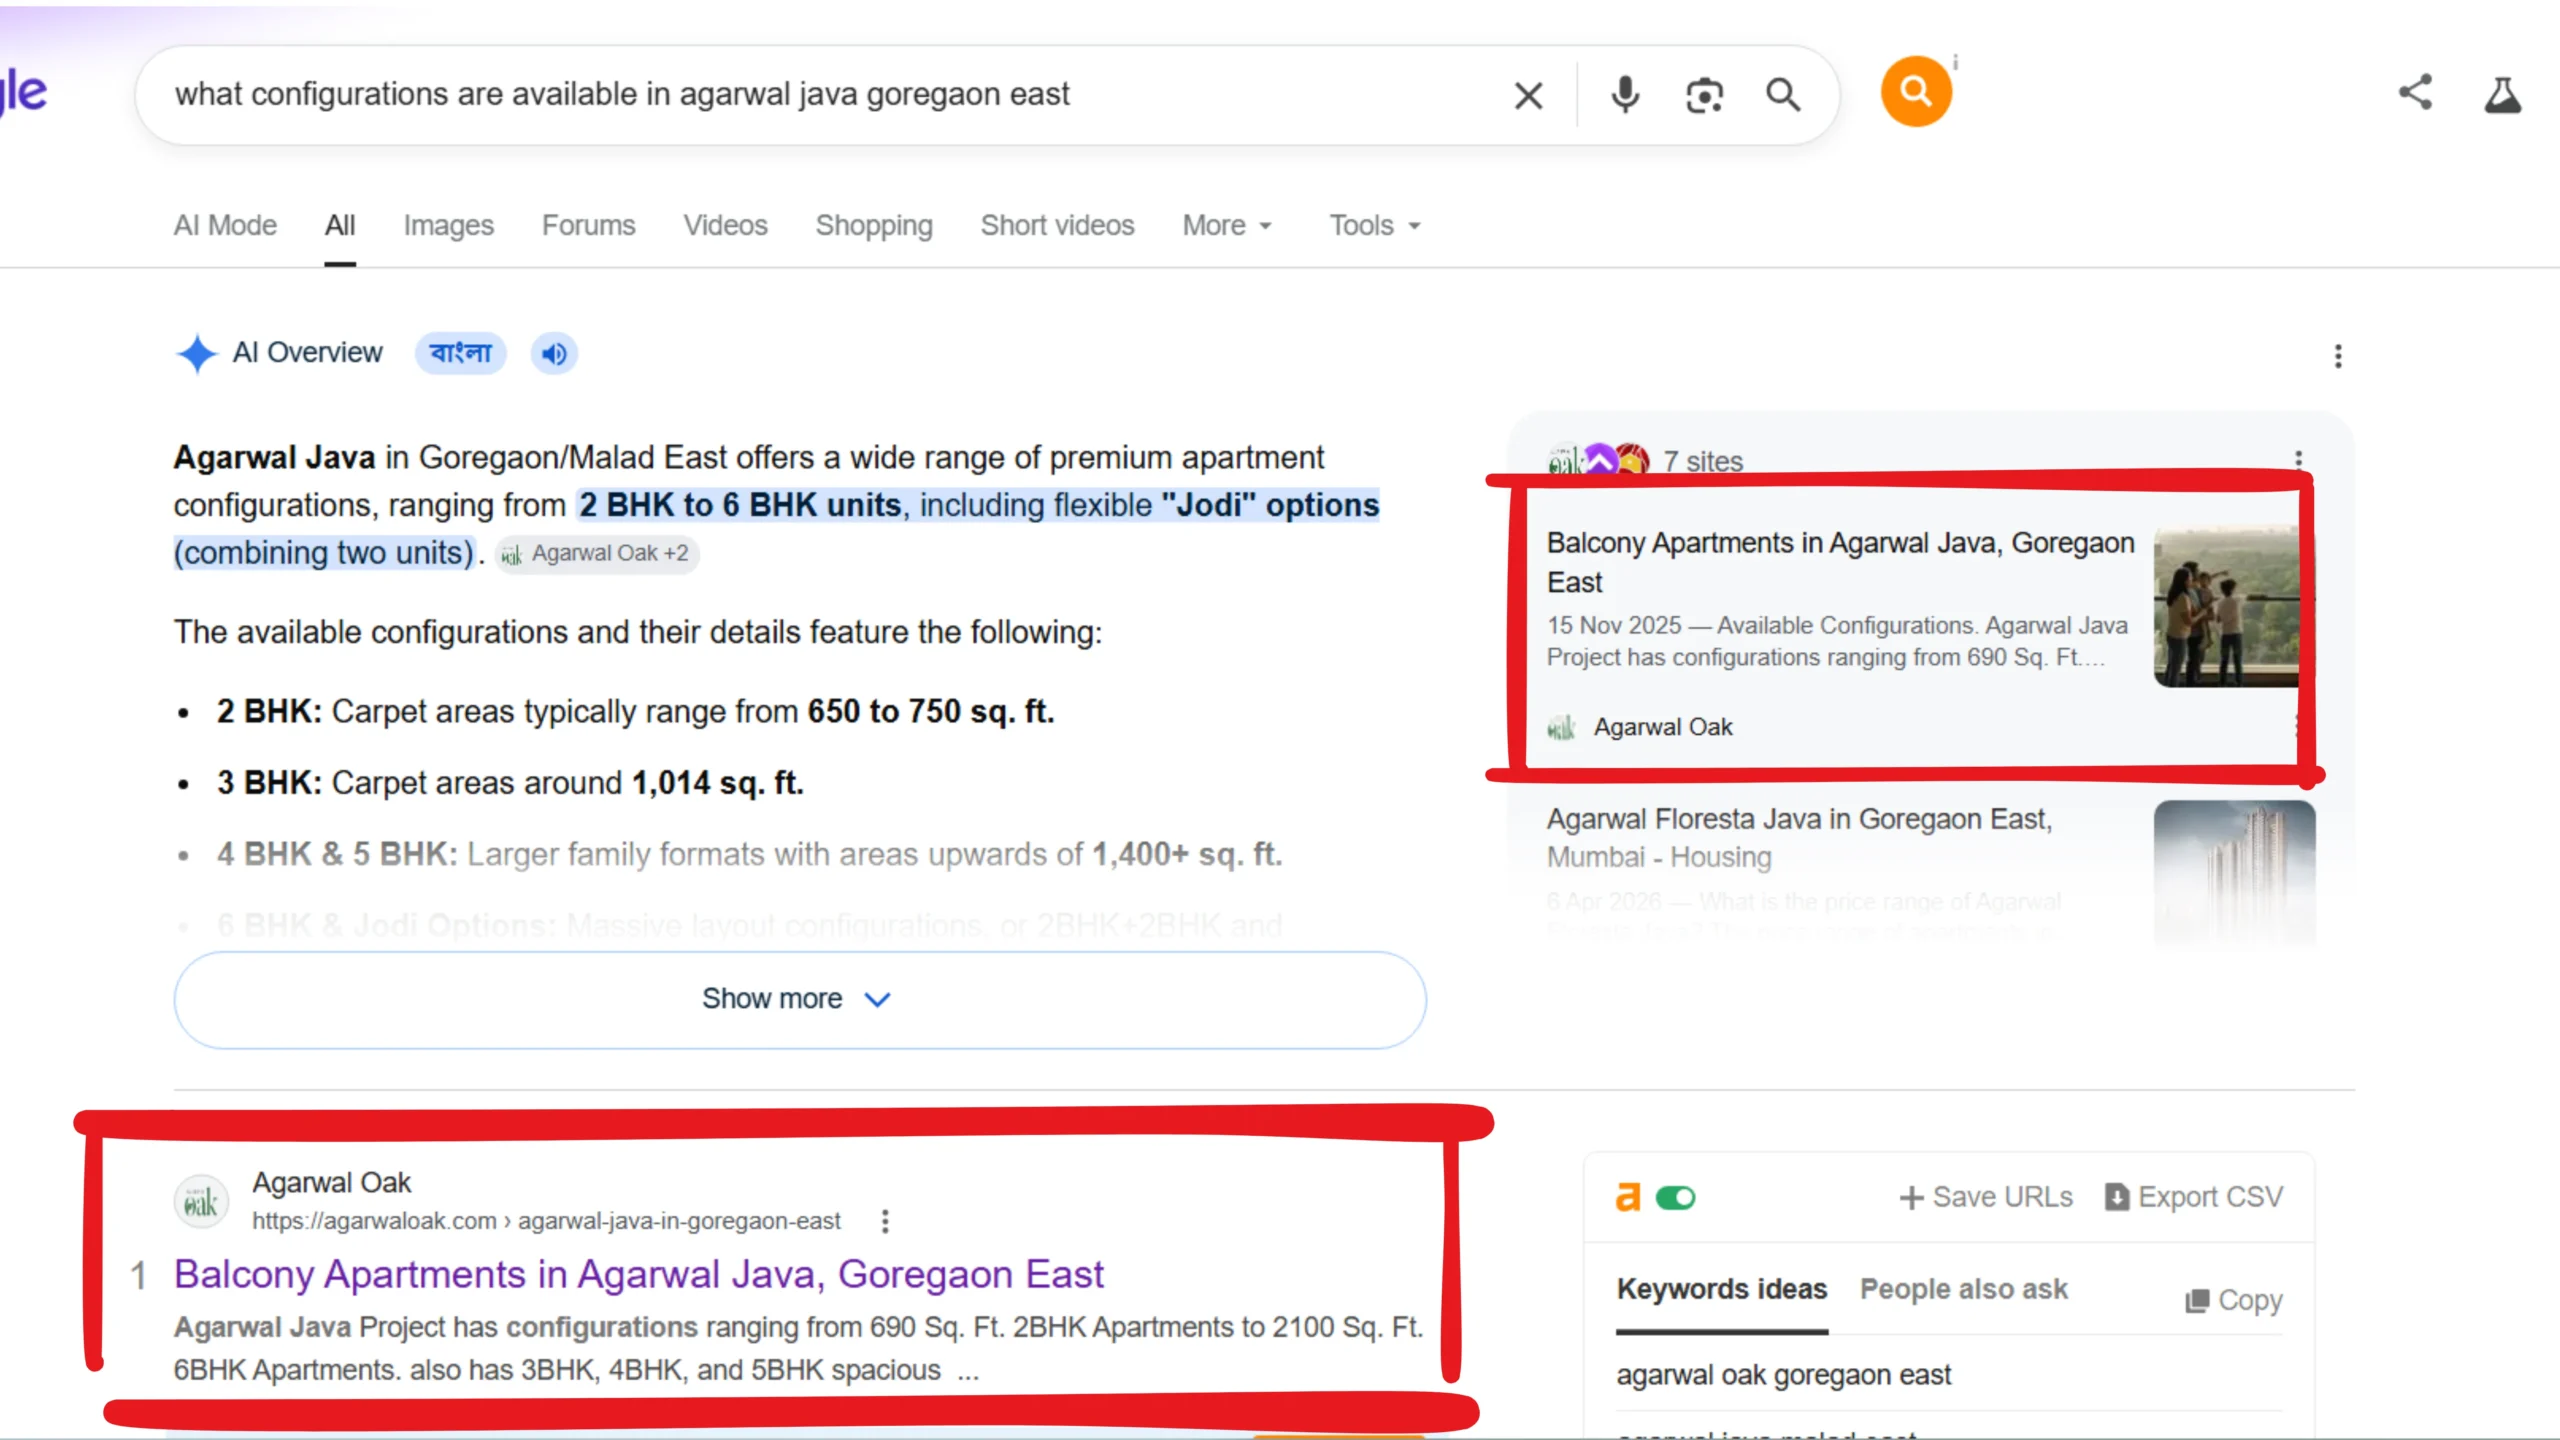Open Balcony Apartments in Agarwal Java result
Screen dimensions: 2560x1440
638,1275
